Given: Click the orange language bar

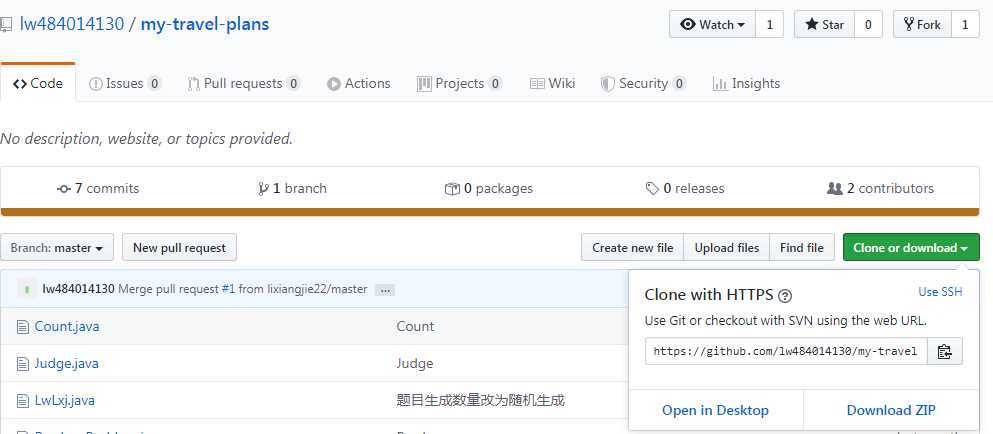Looking at the screenshot, I should [490, 212].
